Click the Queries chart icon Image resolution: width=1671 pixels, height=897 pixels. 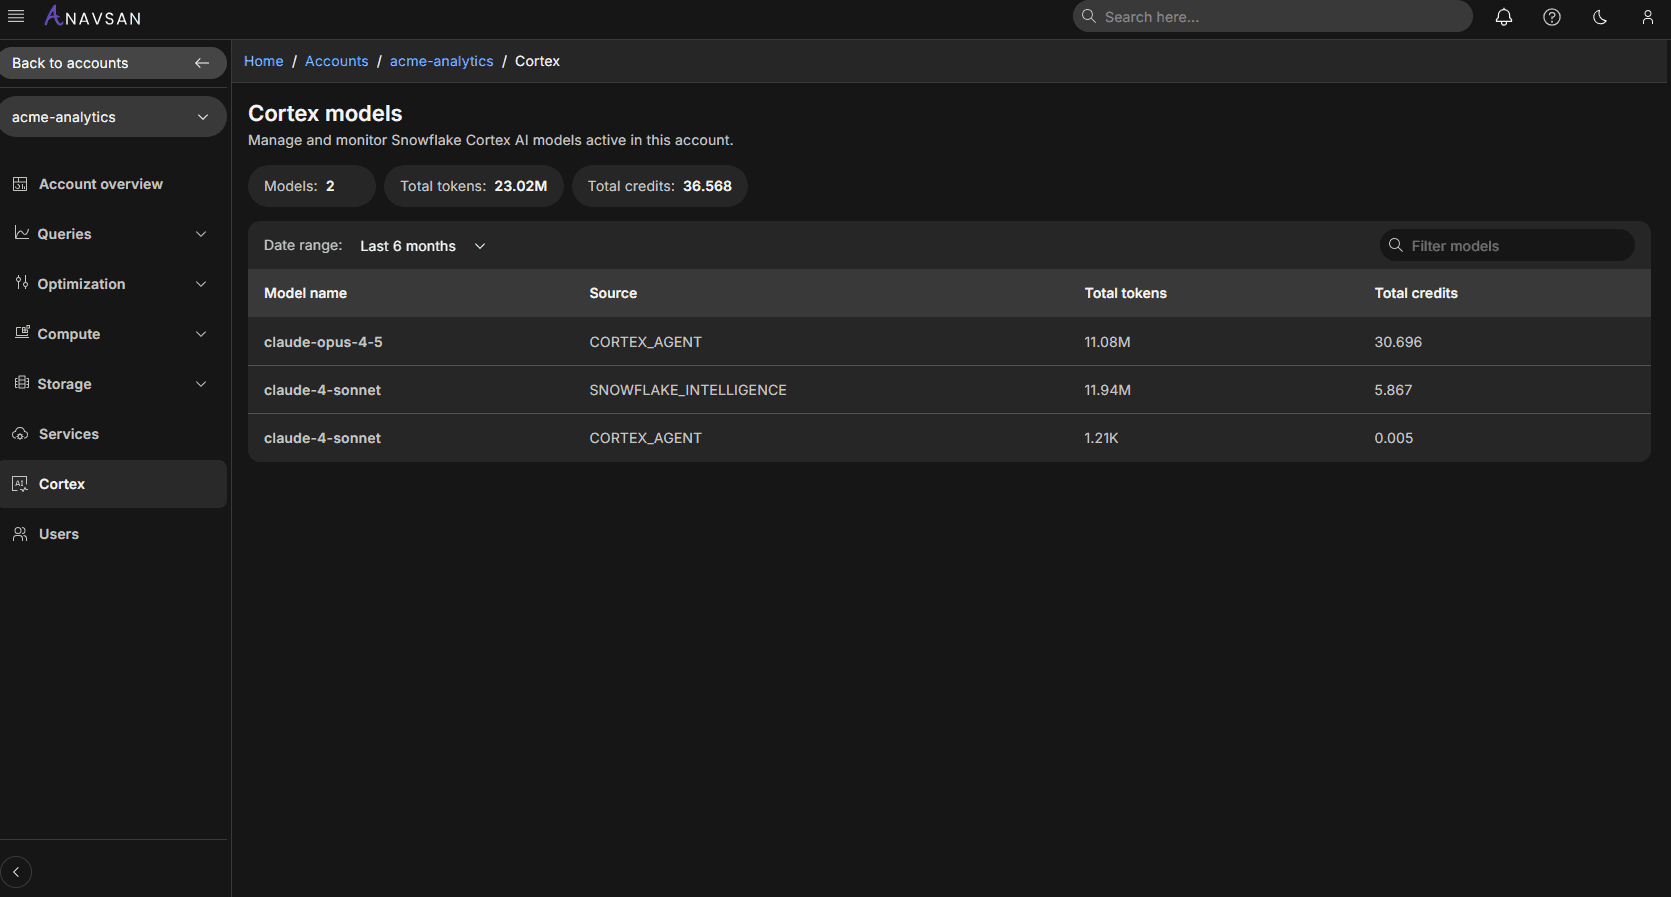pyautogui.click(x=21, y=233)
